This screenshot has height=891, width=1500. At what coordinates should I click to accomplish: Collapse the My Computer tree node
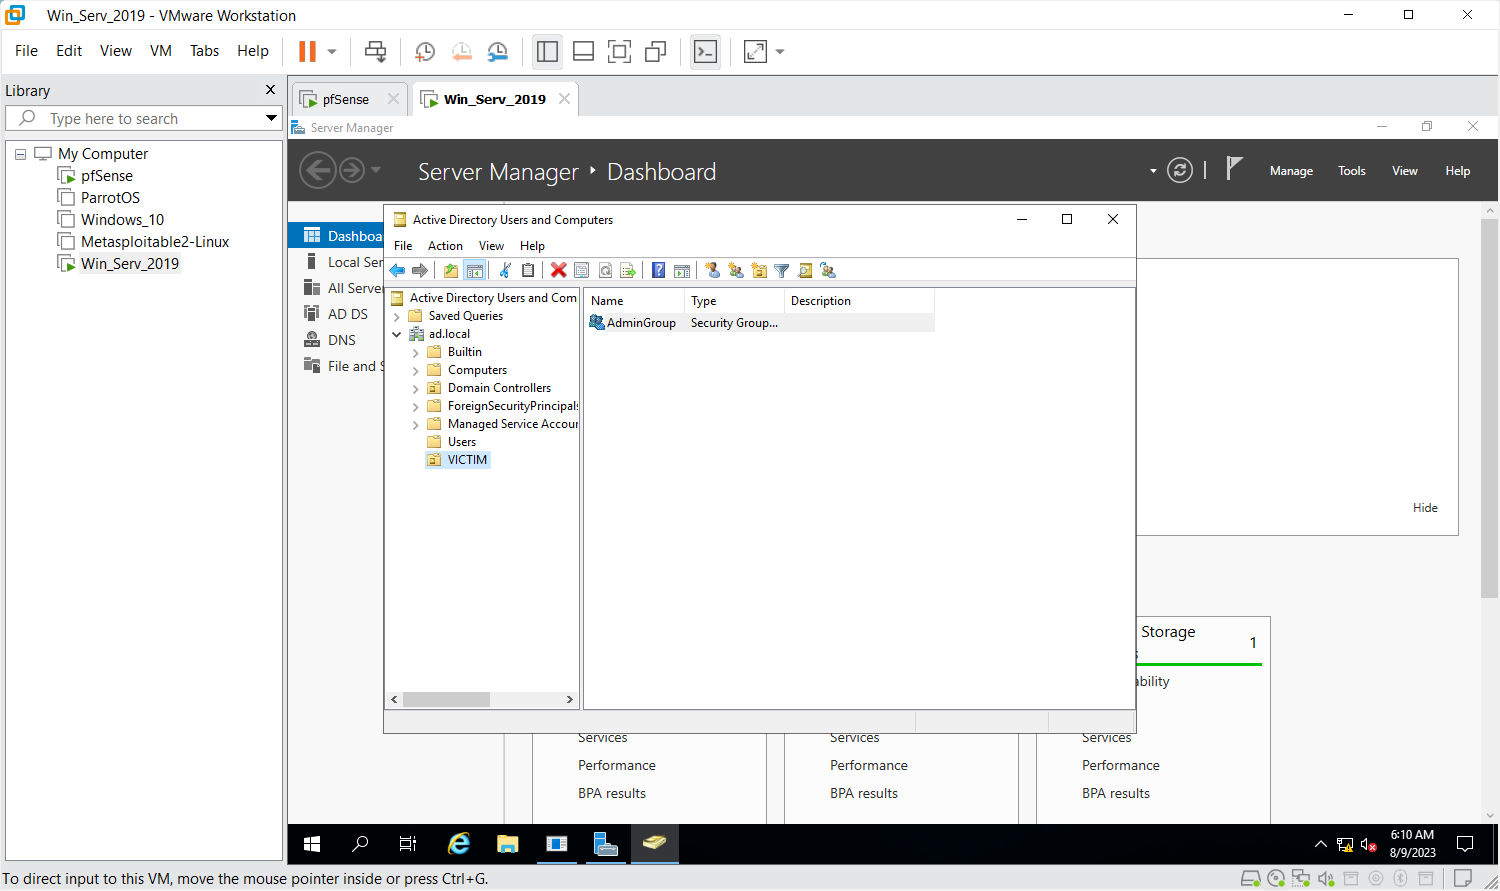click(x=20, y=154)
